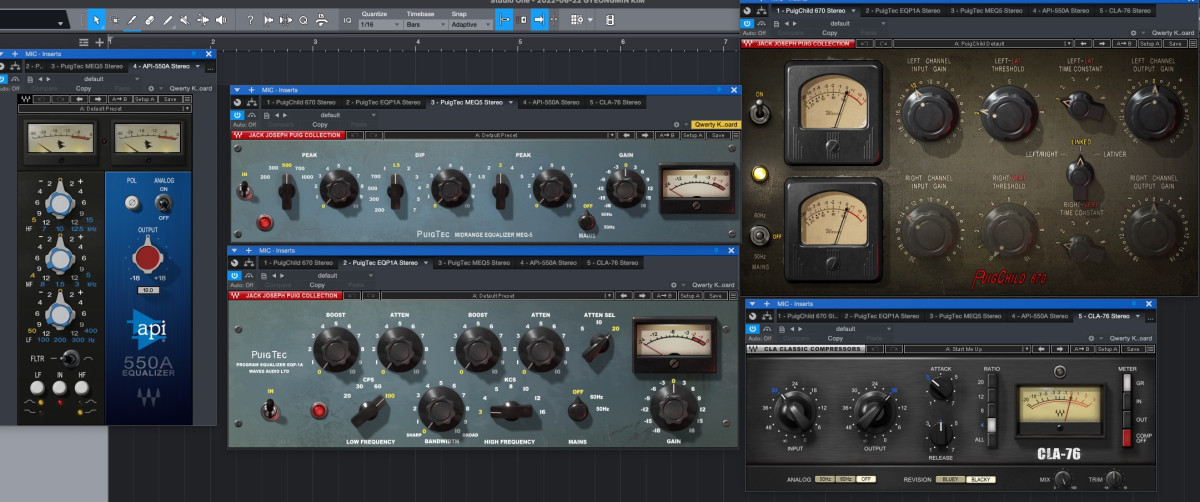Viewport: 1200px width, 502px height.
Task: Click the magnifier Q icon in the toolbar
Action: pos(303,19)
